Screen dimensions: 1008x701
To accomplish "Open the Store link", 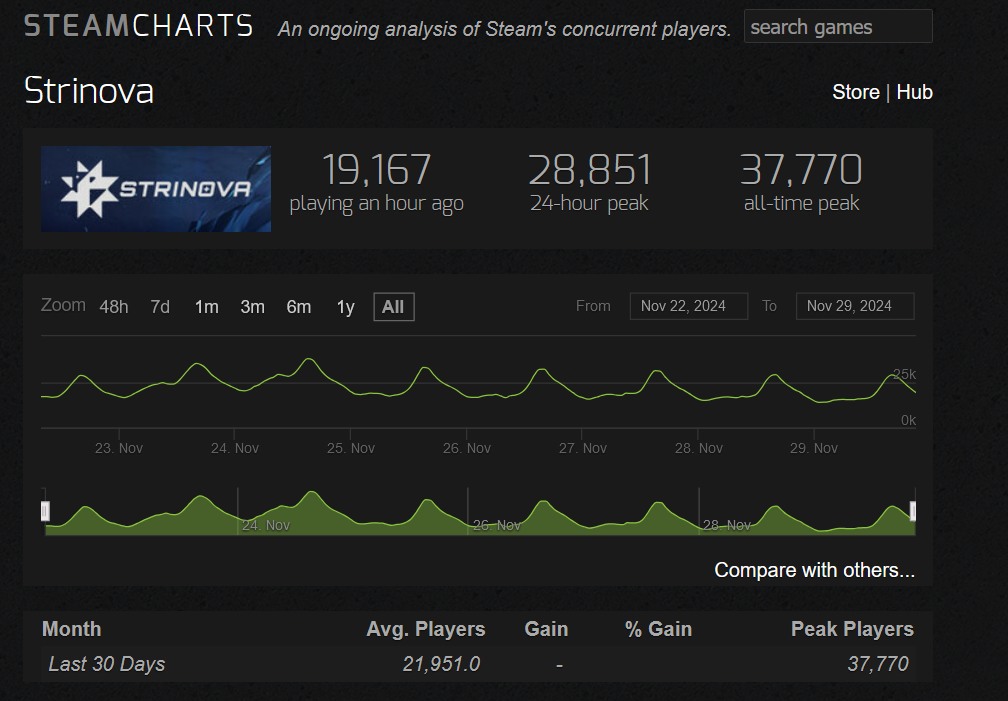I will pyautogui.click(x=855, y=92).
